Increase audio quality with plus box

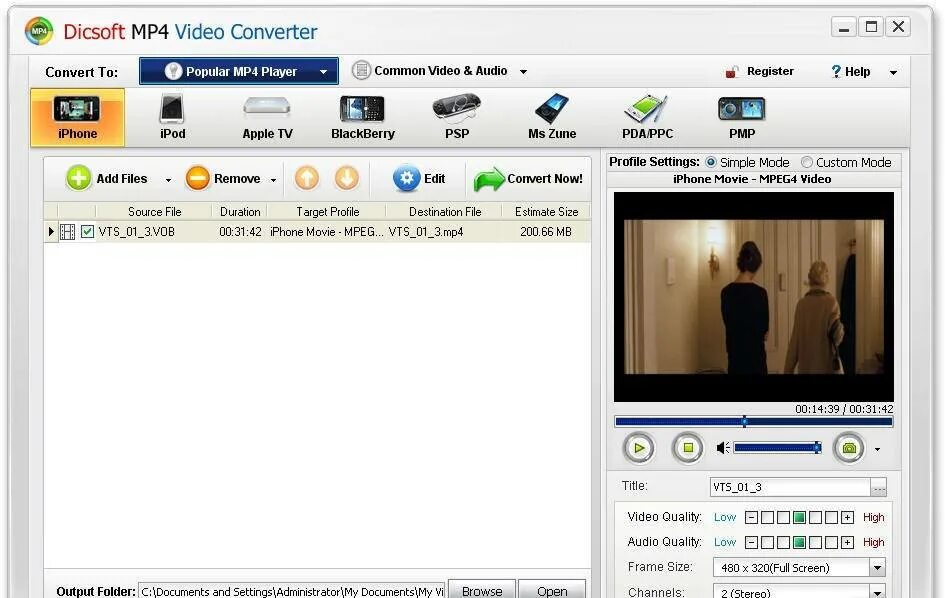pyautogui.click(x=847, y=543)
